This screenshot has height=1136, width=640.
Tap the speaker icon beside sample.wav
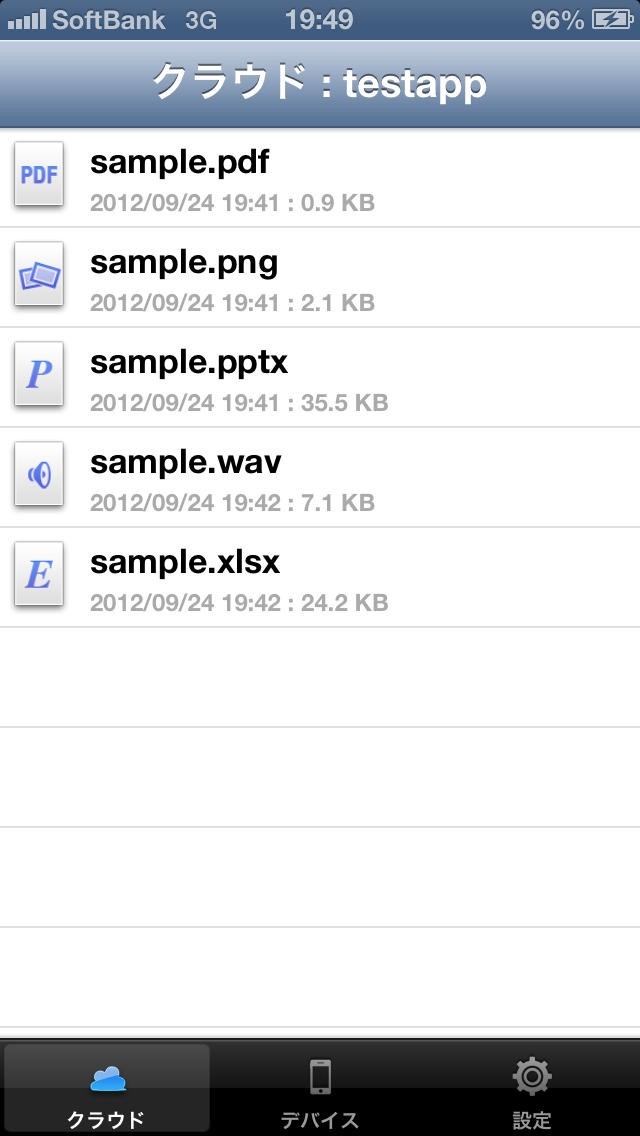tap(39, 474)
